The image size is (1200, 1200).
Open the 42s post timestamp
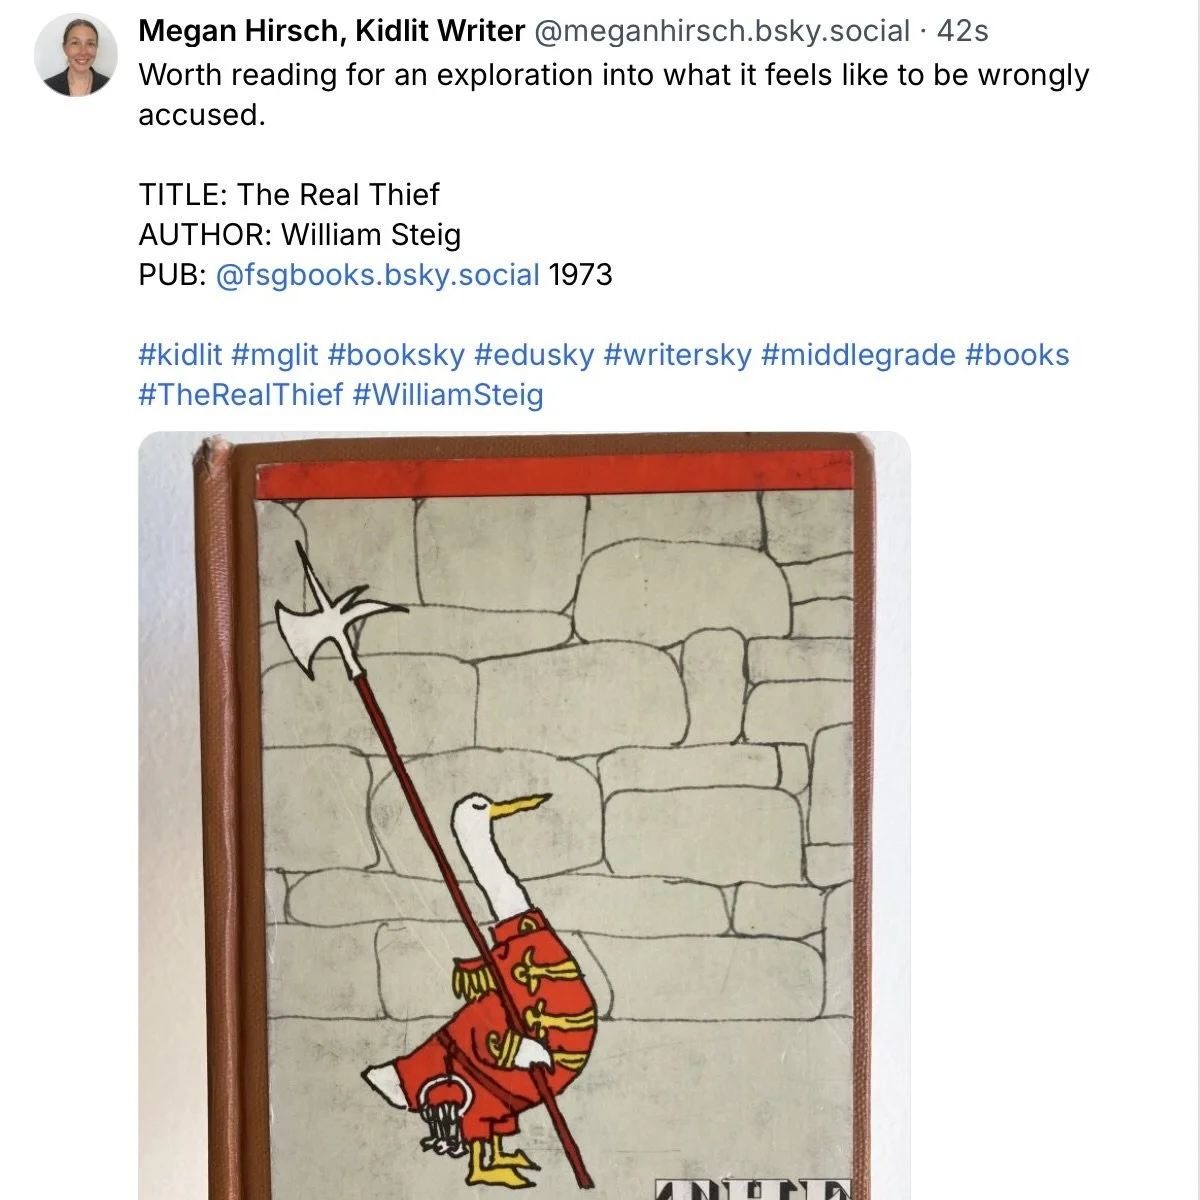(962, 31)
